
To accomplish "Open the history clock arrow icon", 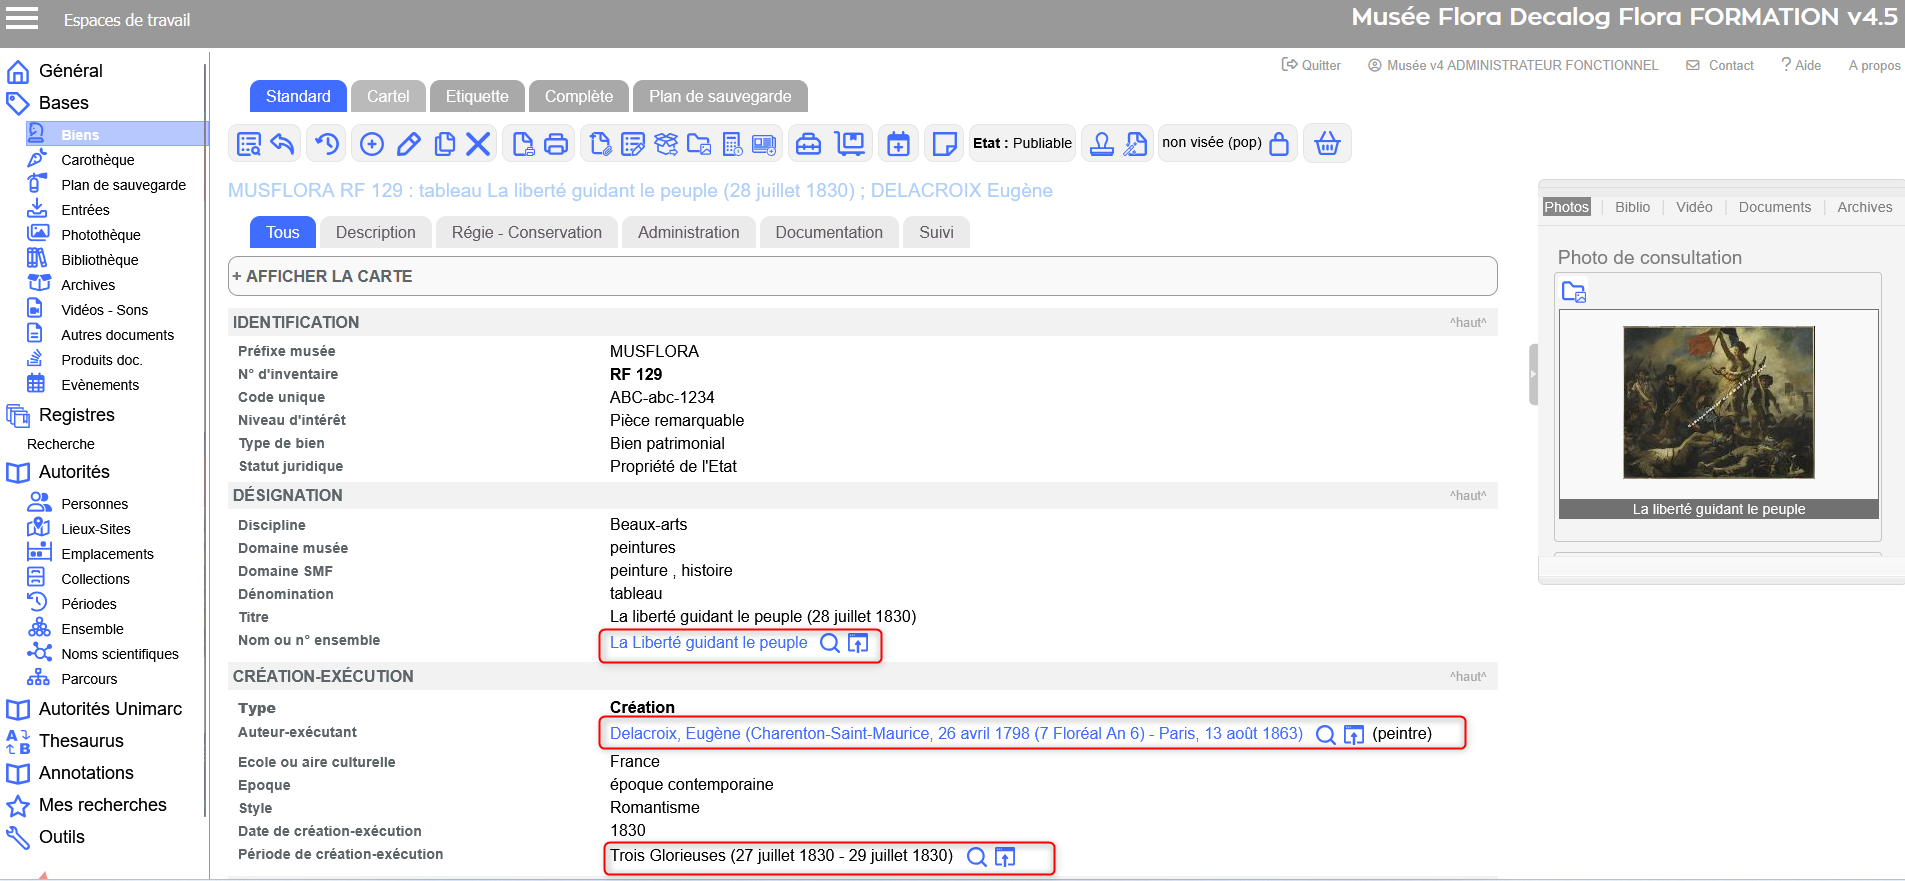I will coord(327,144).
